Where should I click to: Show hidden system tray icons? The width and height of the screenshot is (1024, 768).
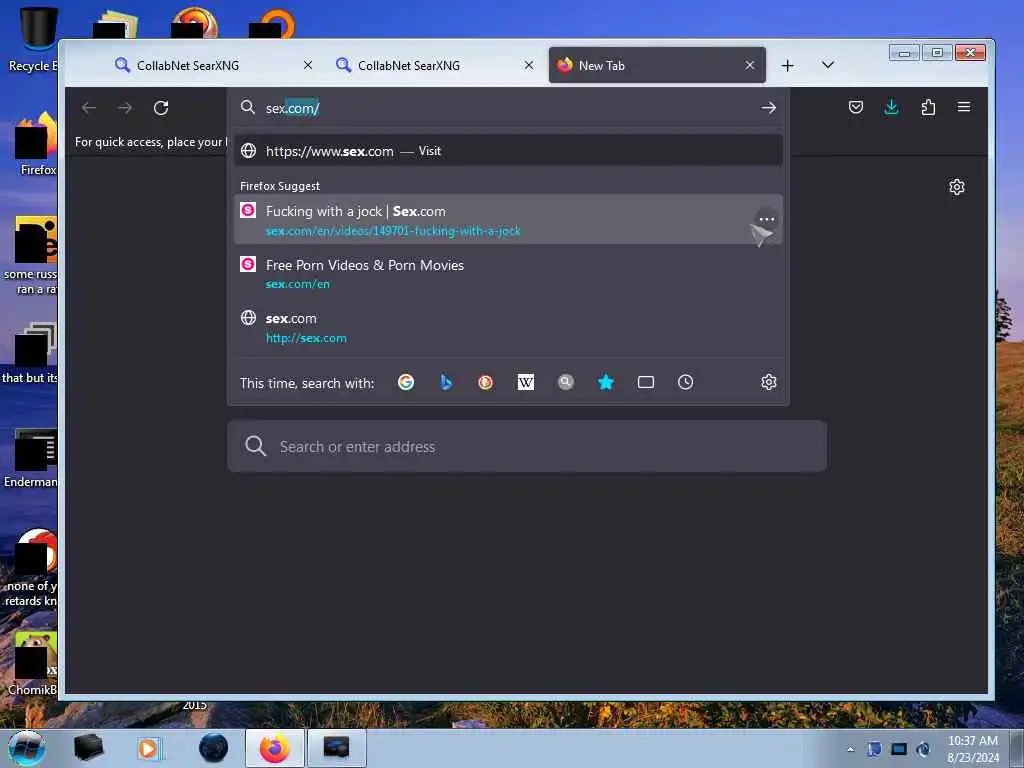[850, 749]
